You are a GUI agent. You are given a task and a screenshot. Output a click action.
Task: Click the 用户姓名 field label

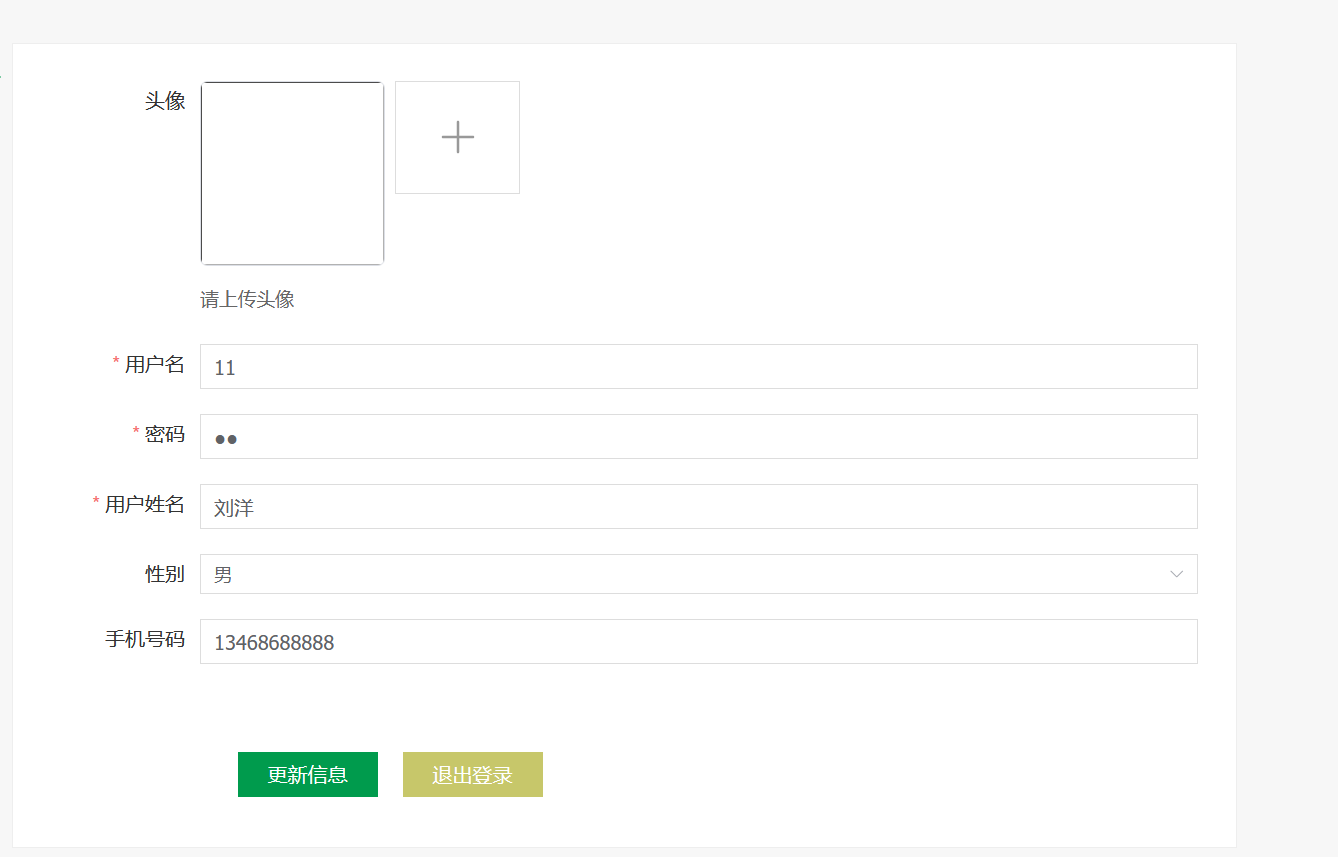[x=145, y=504]
